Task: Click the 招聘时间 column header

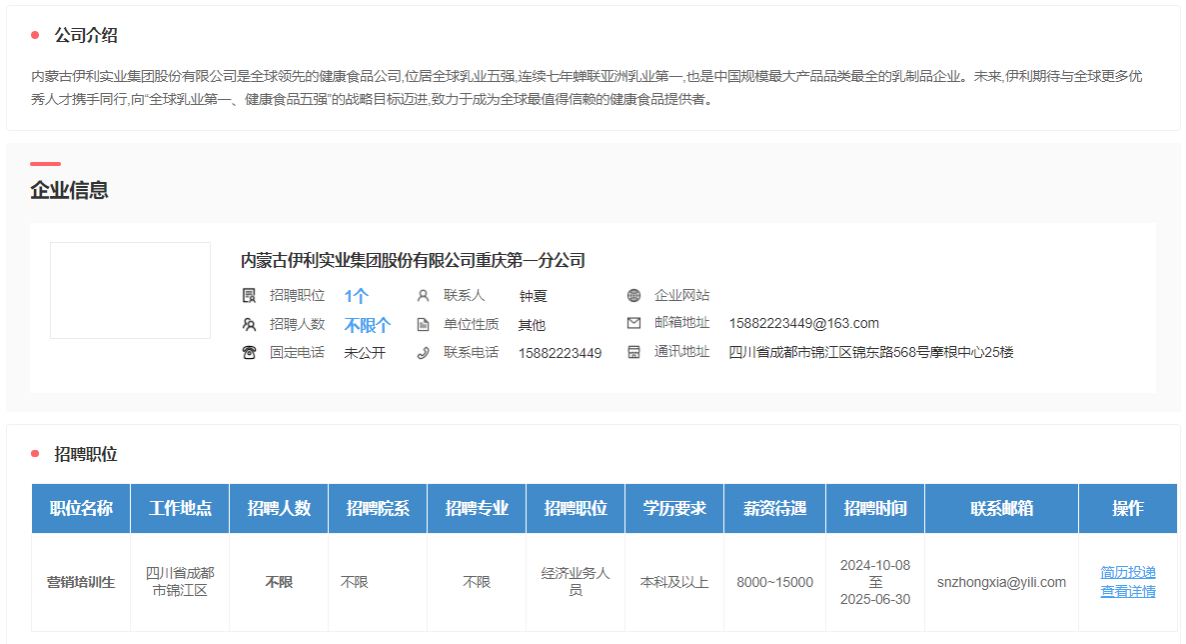Action: pos(875,509)
